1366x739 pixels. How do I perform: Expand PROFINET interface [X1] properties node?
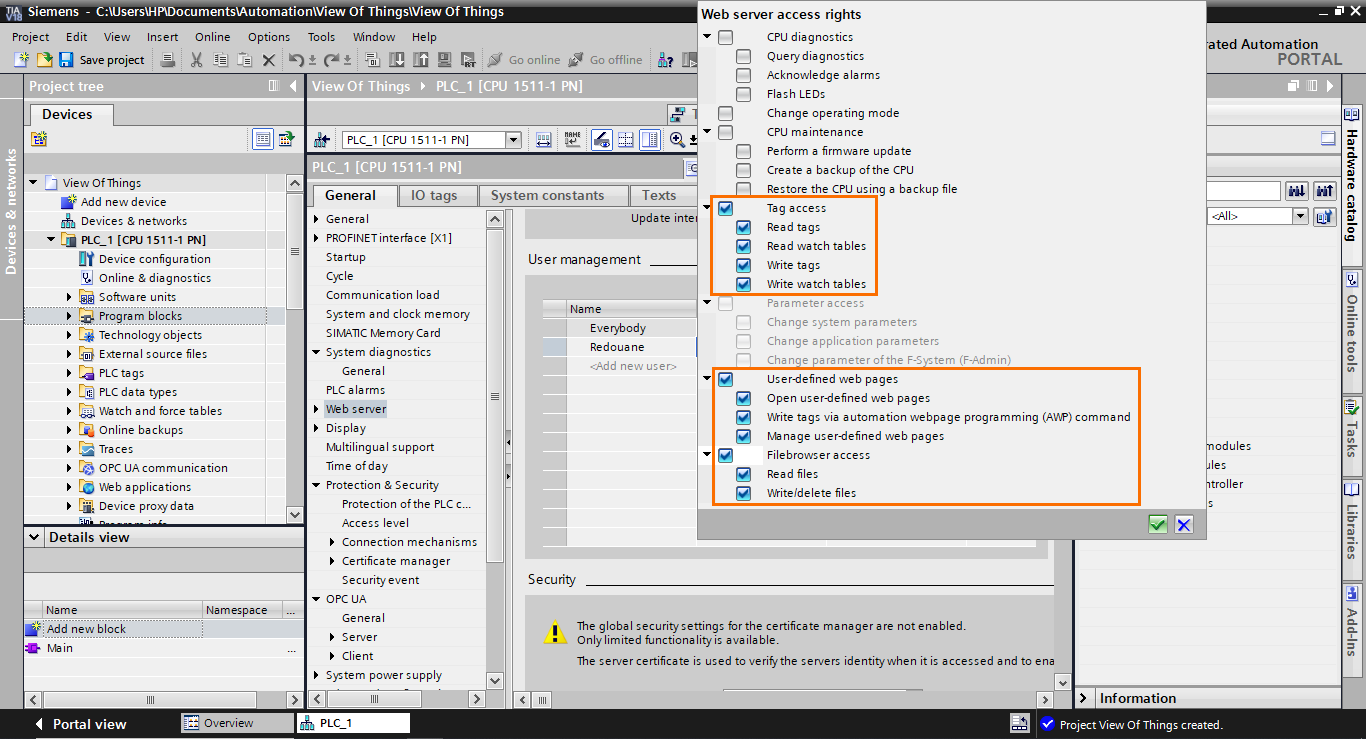click(x=317, y=238)
